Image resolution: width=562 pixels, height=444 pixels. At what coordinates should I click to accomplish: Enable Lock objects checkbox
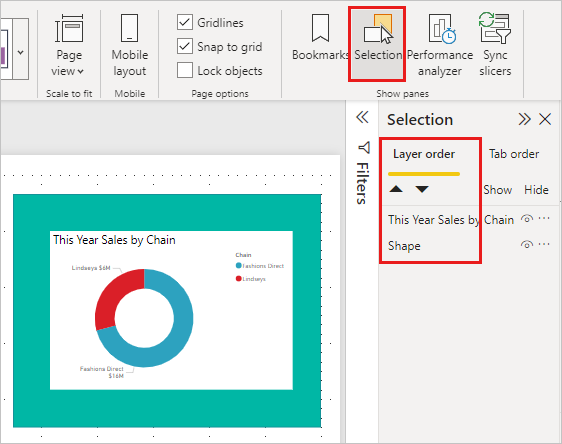[185, 70]
